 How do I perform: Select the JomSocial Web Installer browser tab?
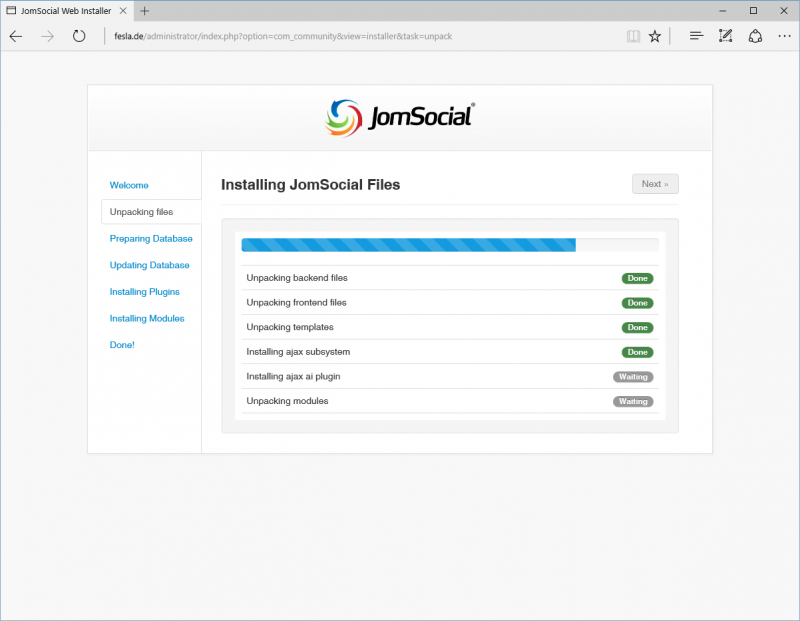[x=66, y=11]
